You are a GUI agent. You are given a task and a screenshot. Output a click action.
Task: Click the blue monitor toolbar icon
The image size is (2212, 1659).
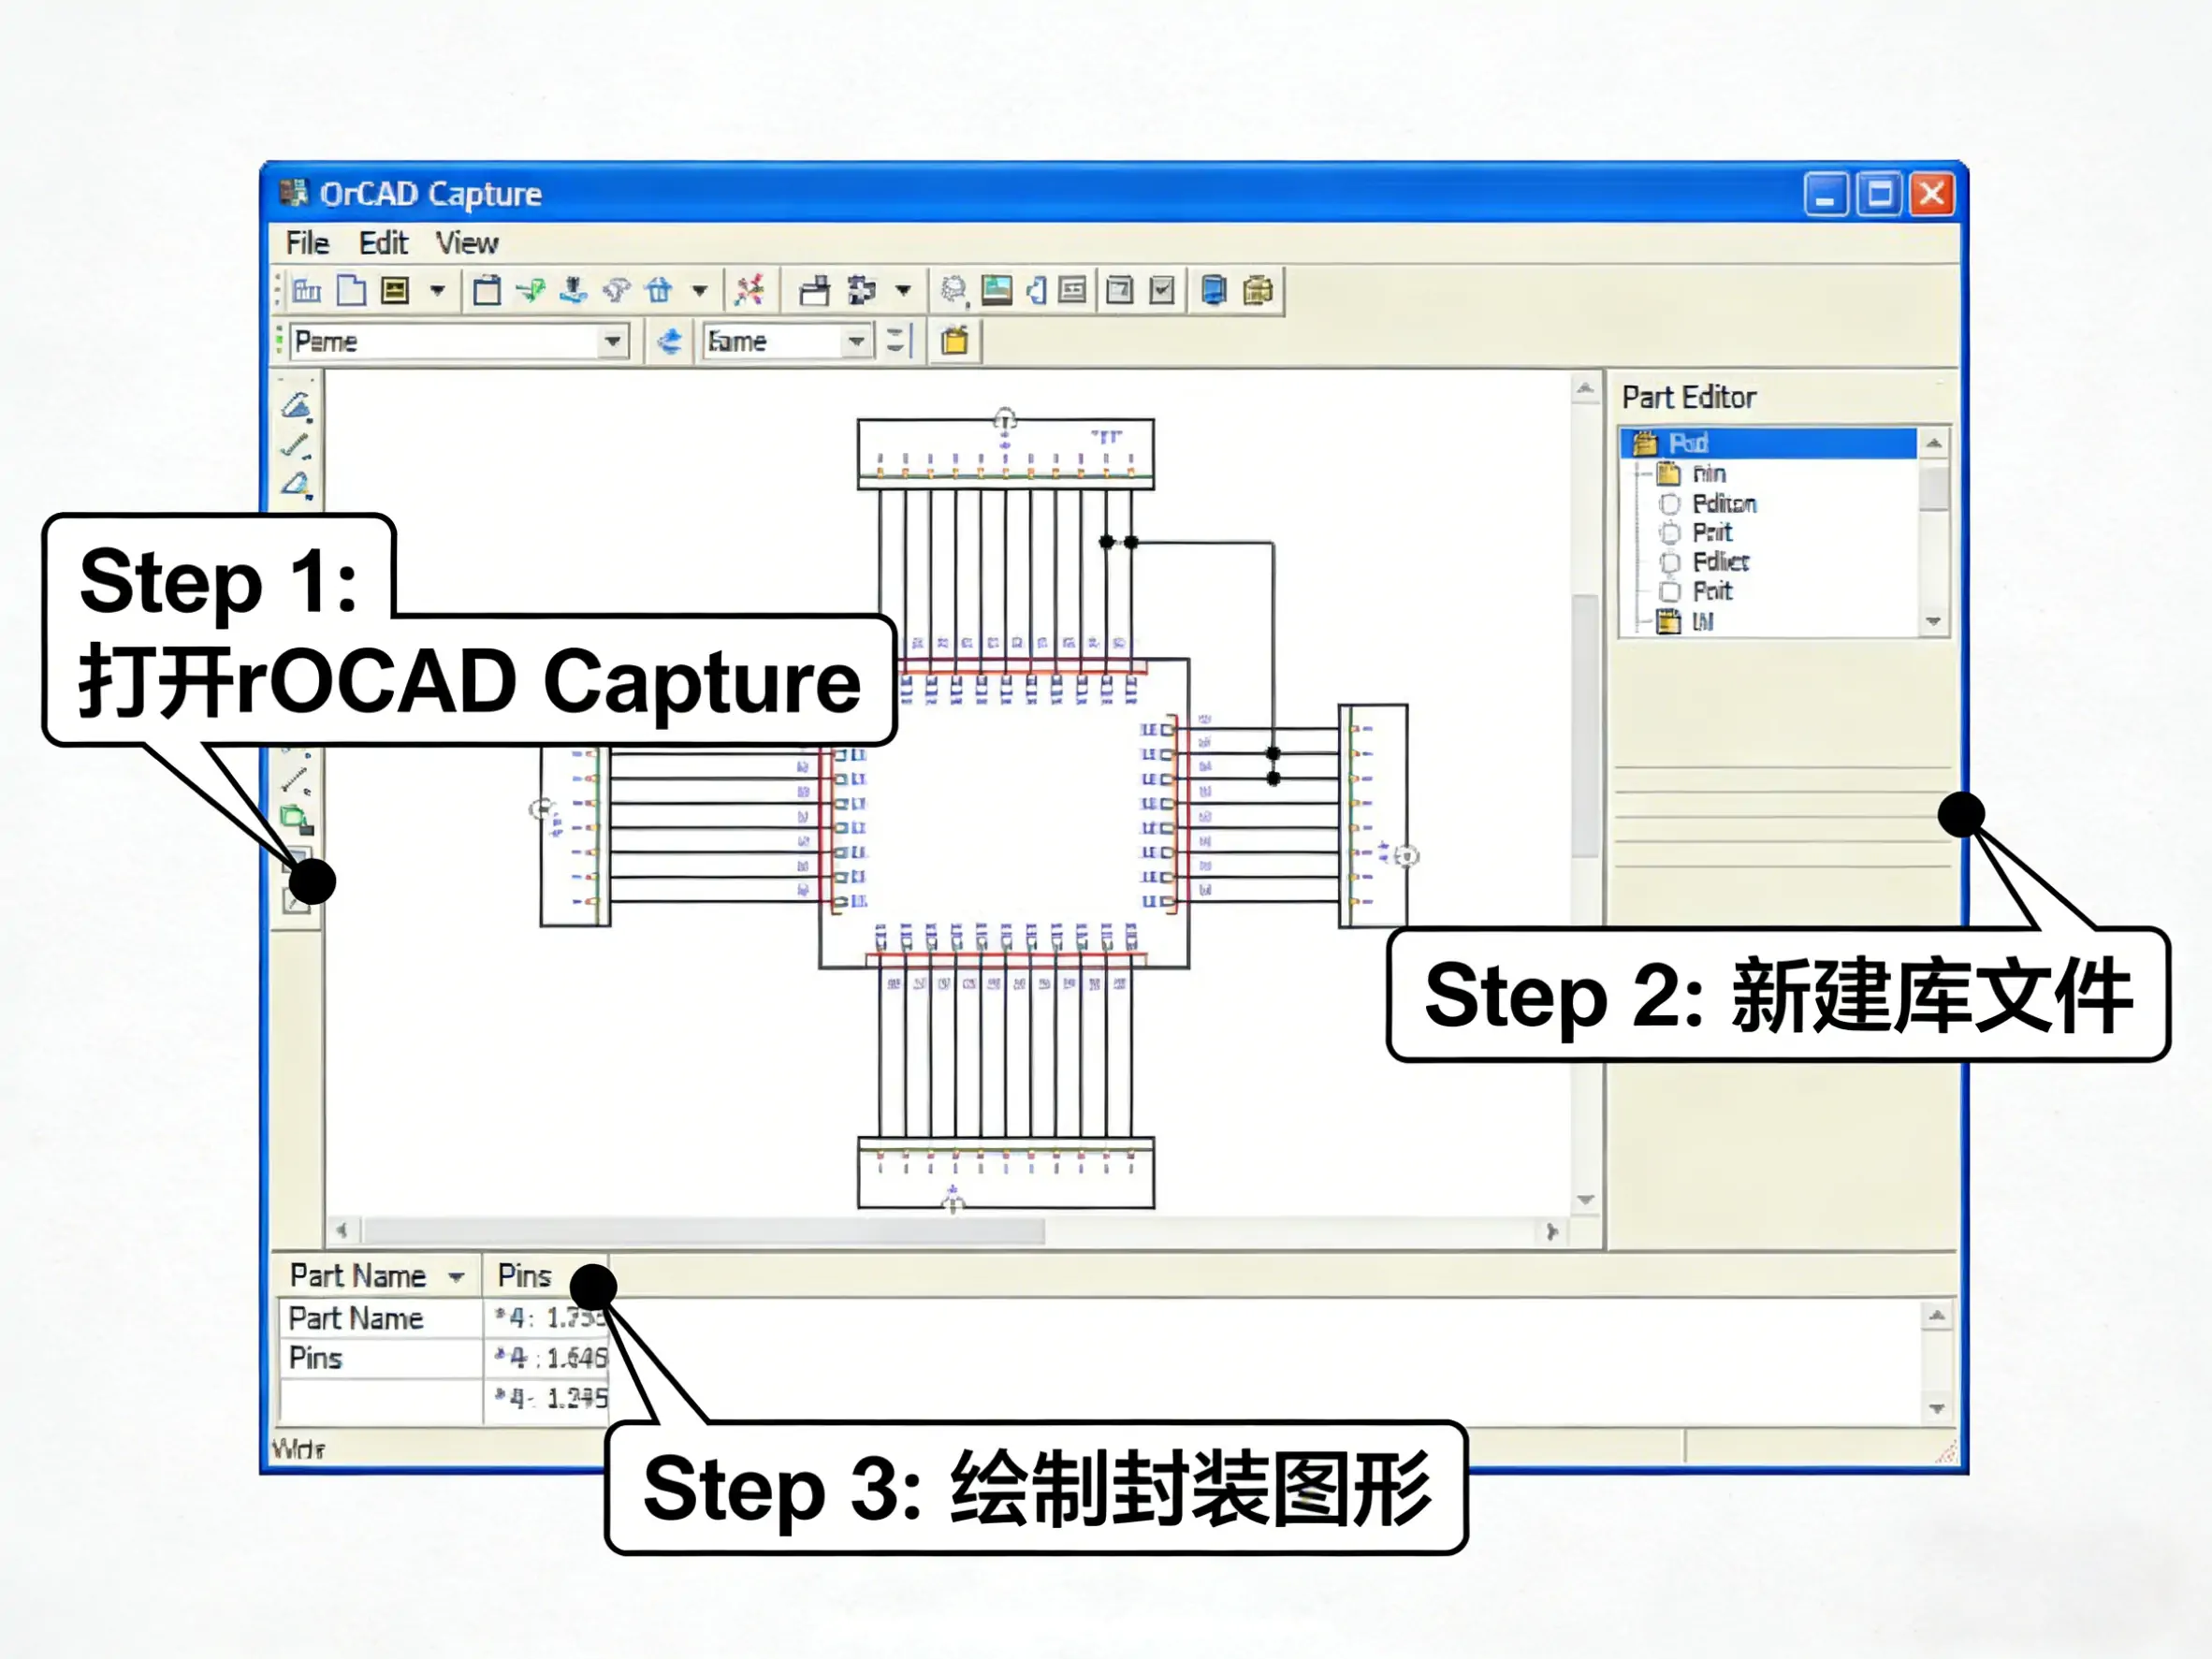click(x=1213, y=291)
